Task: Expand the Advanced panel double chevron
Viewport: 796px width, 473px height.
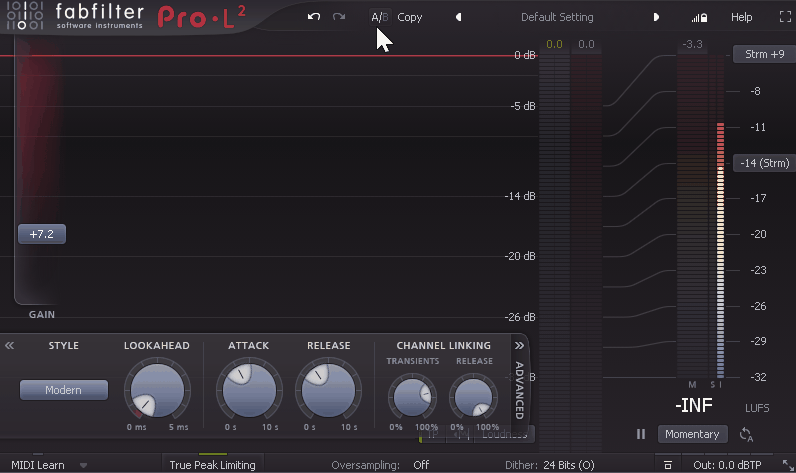Action: (x=519, y=346)
